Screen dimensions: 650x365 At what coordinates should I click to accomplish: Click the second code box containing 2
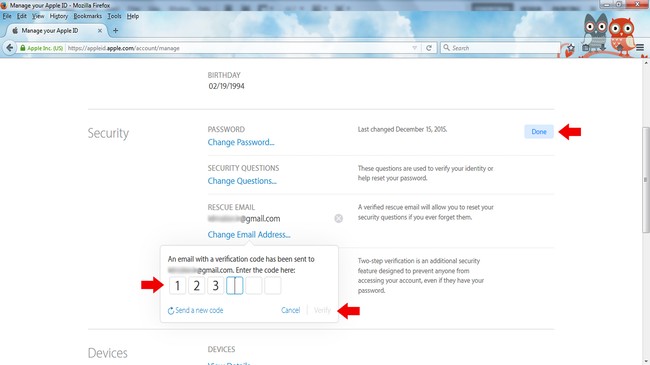[196, 285]
